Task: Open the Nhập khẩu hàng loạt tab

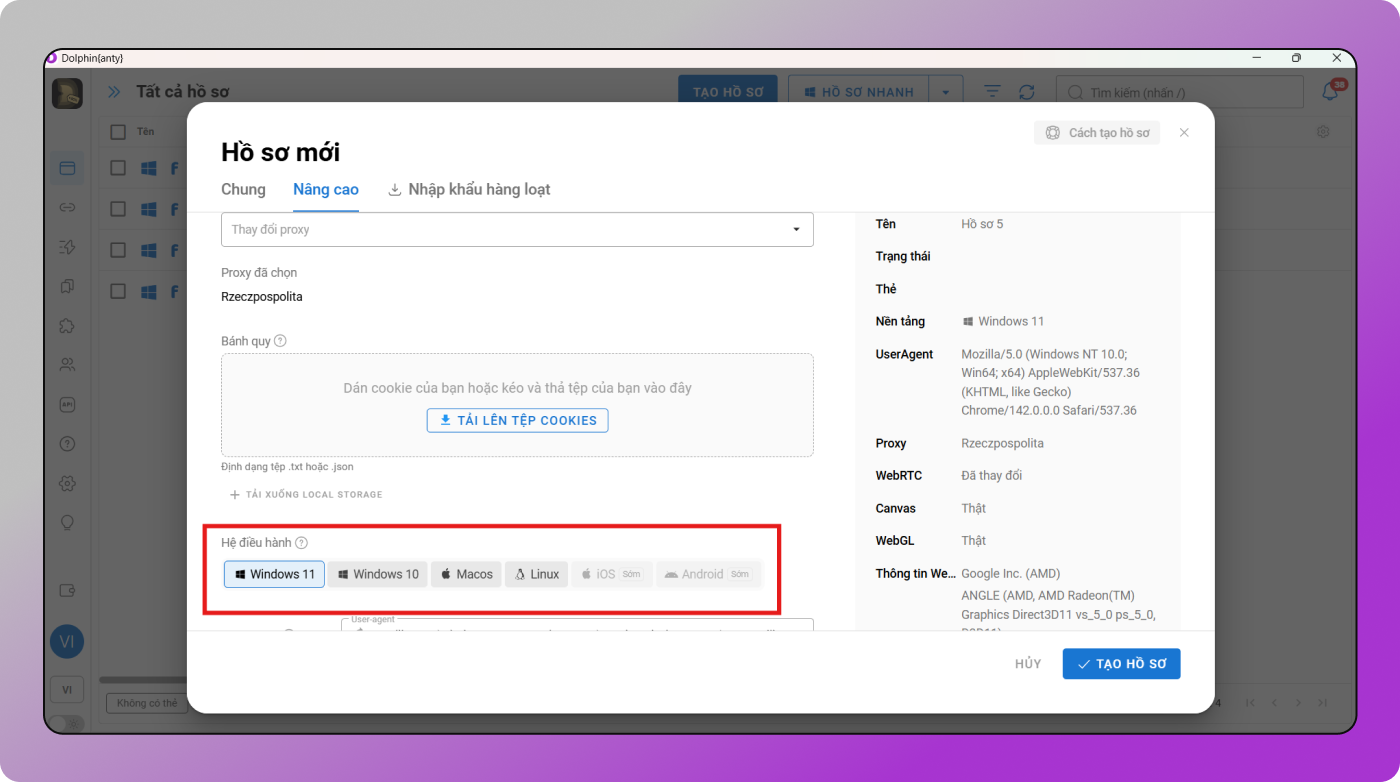Action: click(x=469, y=189)
